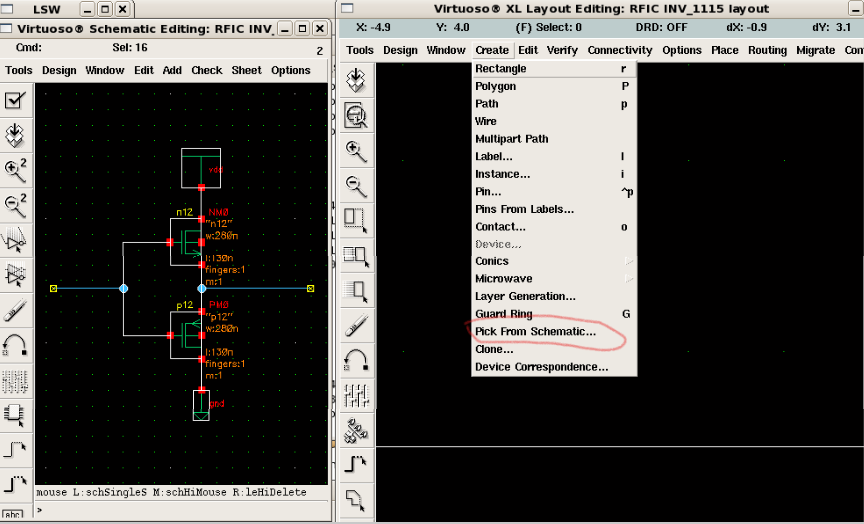864x524 pixels.
Task: Open Property editor icon in schematic toolbar
Action: point(15,380)
